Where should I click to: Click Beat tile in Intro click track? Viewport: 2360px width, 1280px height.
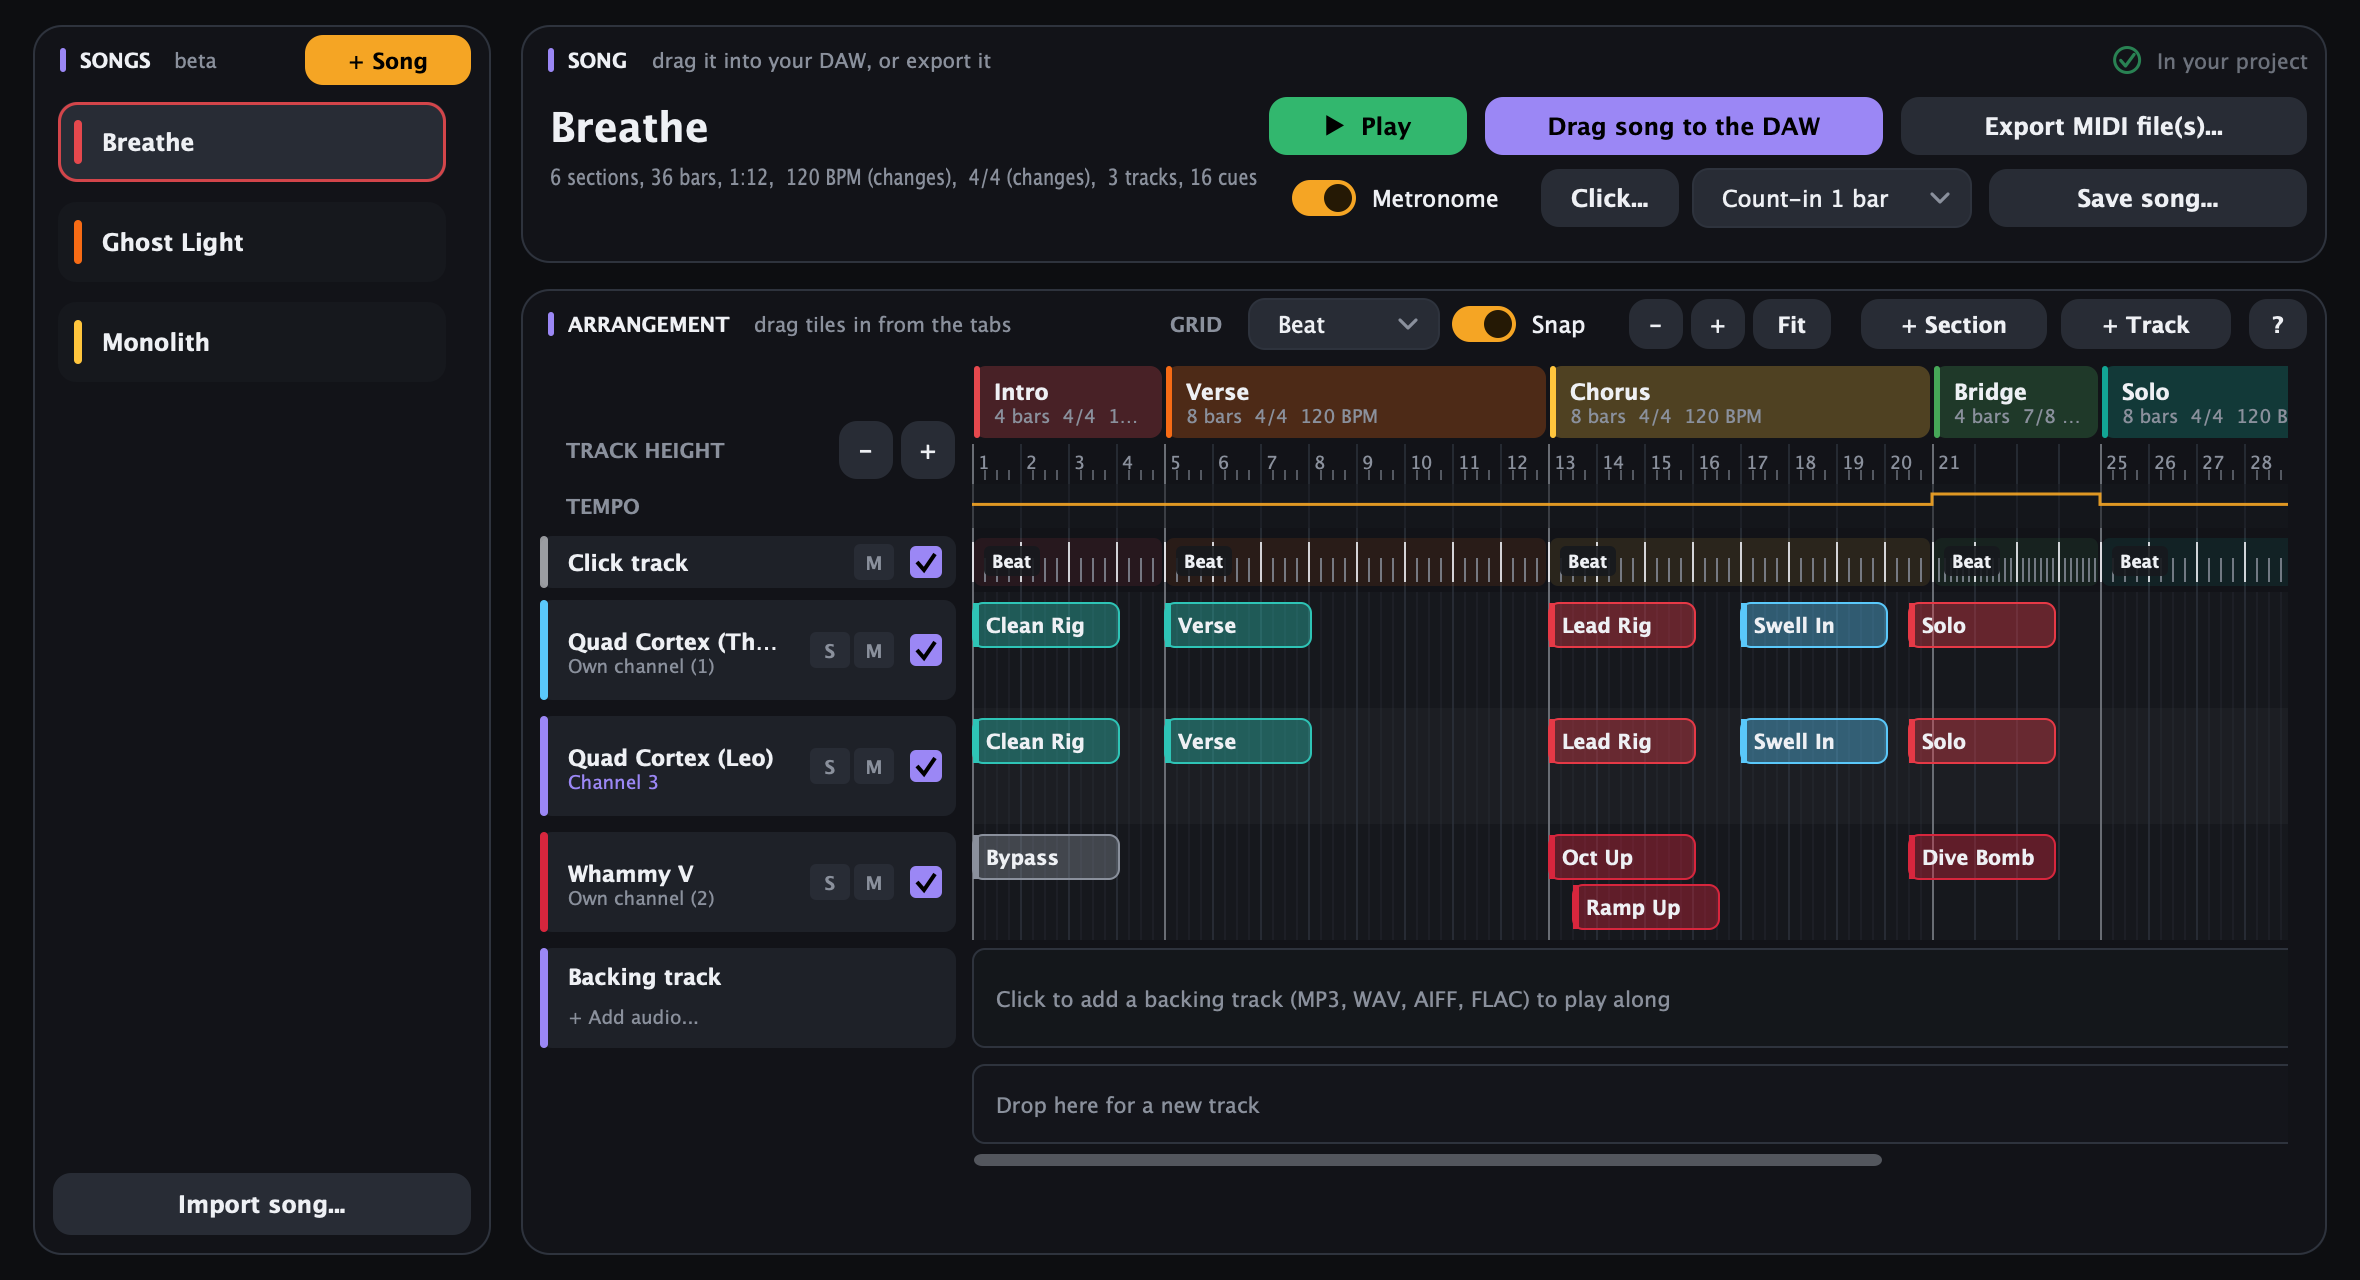tap(1011, 562)
